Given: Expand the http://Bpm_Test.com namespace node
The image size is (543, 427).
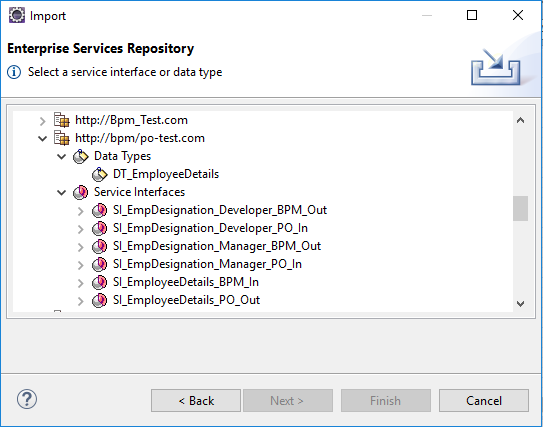Looking at the screenshot, I should pos(43,121).
